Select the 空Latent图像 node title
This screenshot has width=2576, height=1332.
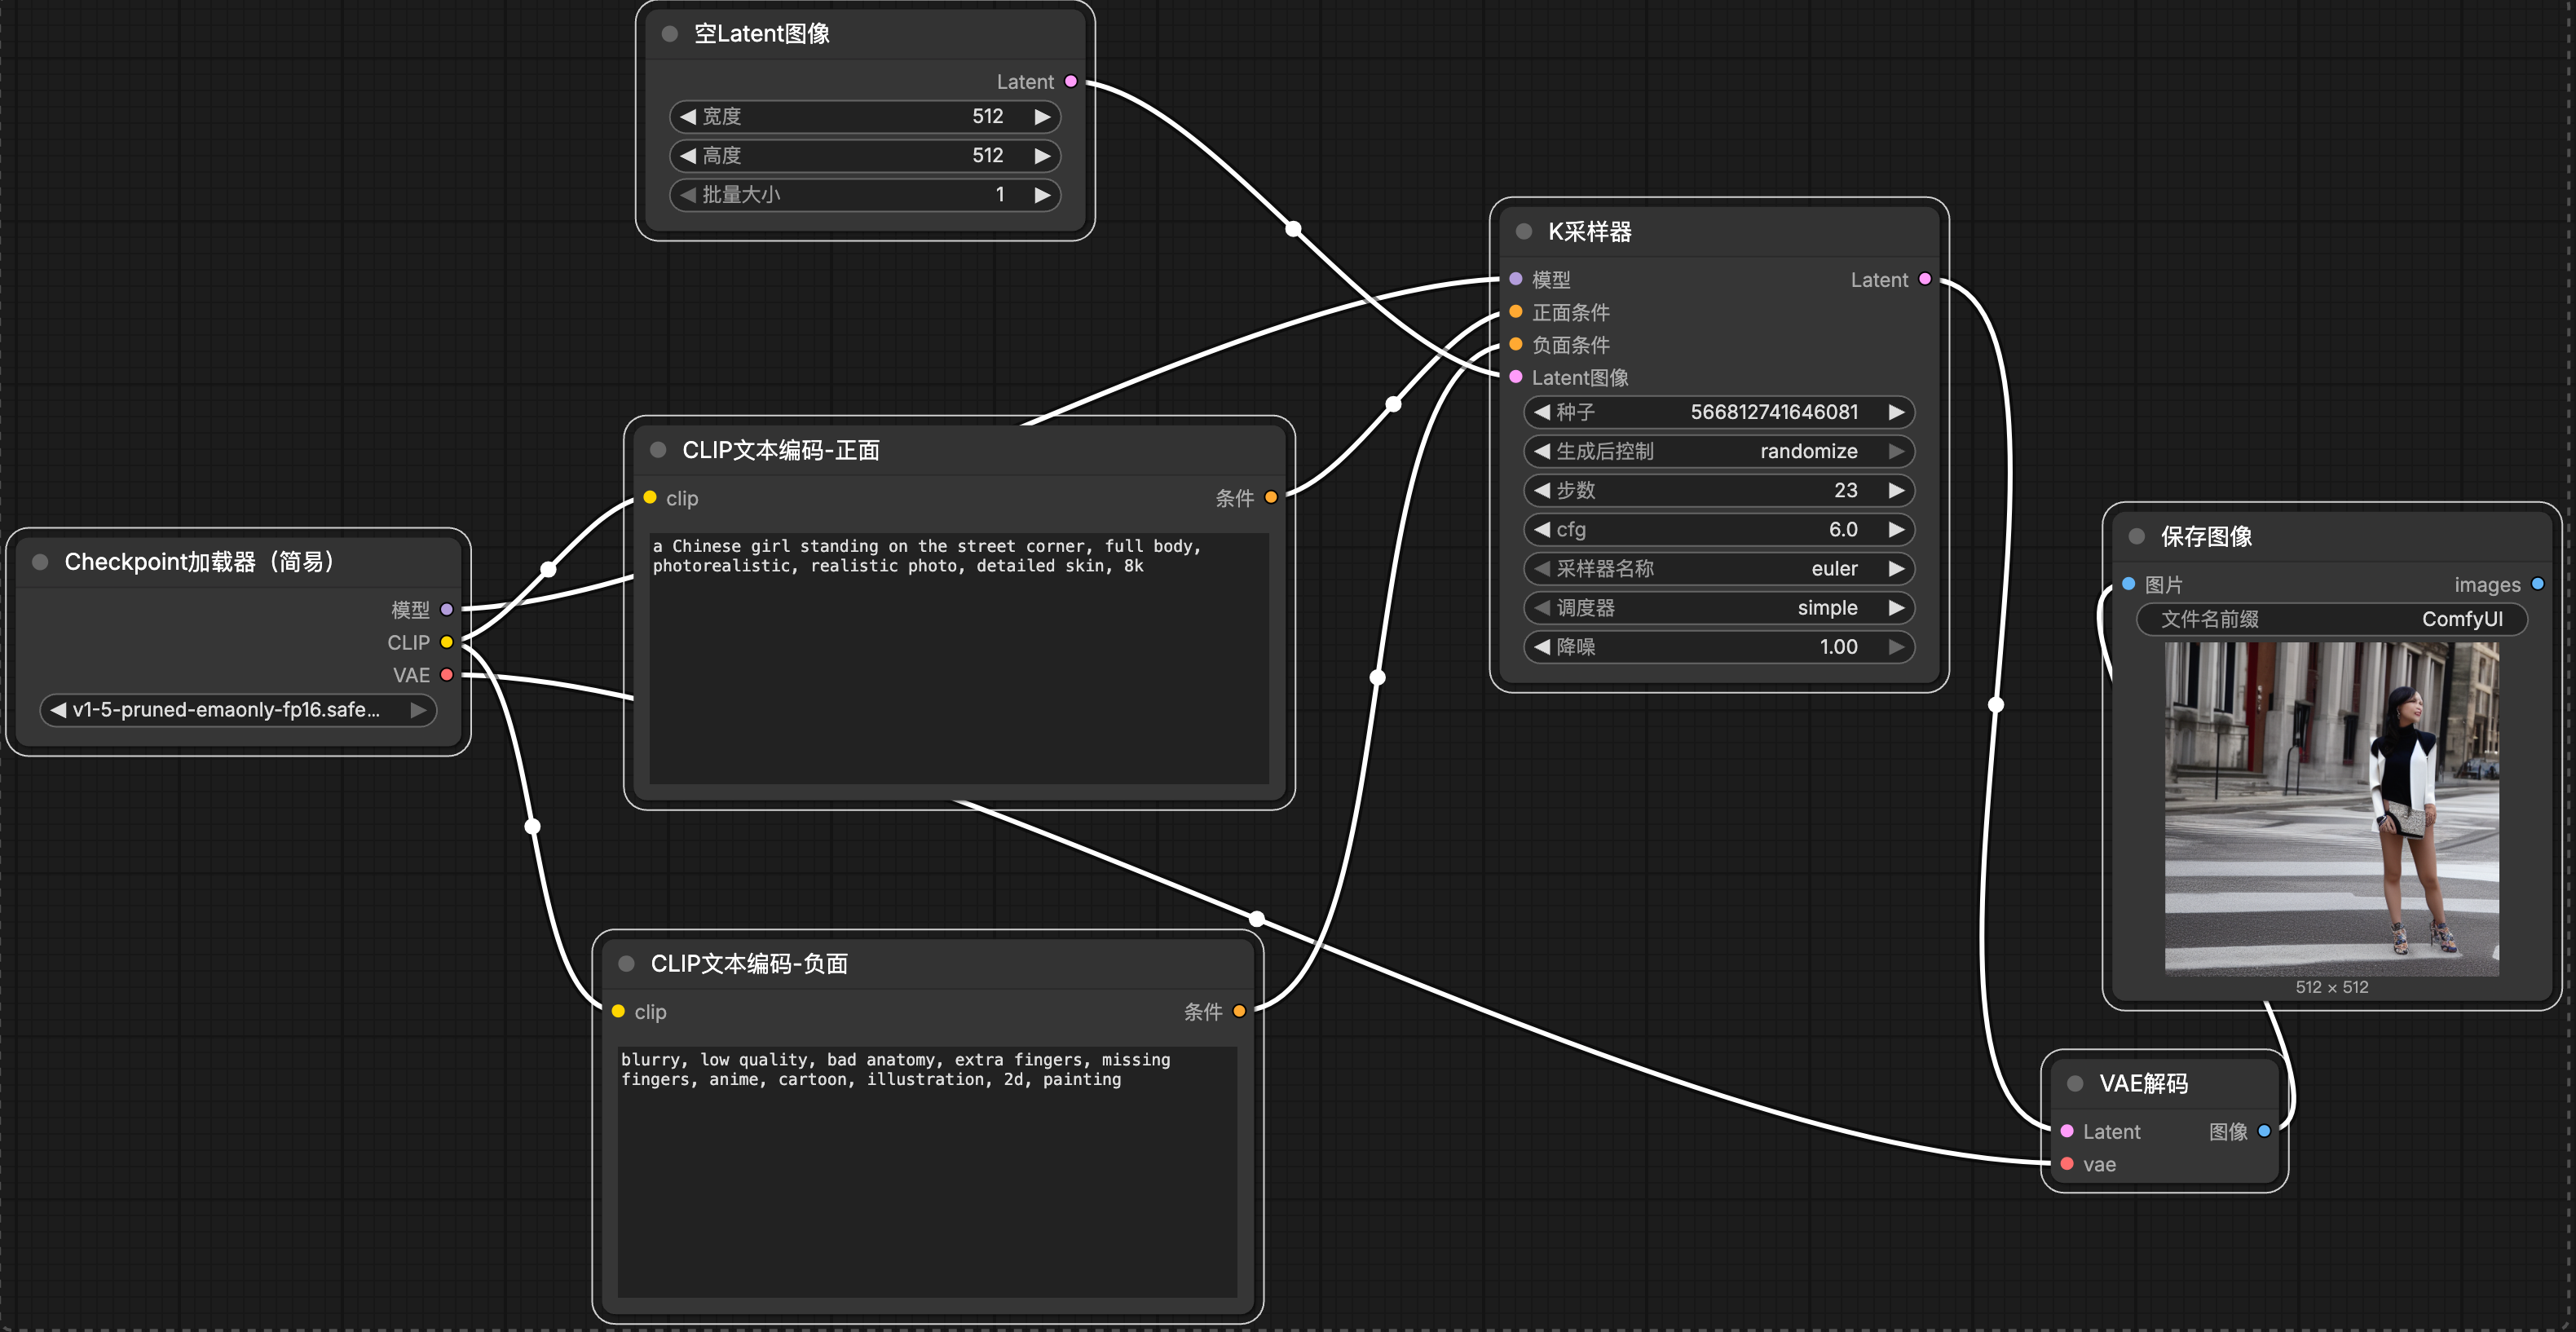pyautogui.click(x=762, y=34)
